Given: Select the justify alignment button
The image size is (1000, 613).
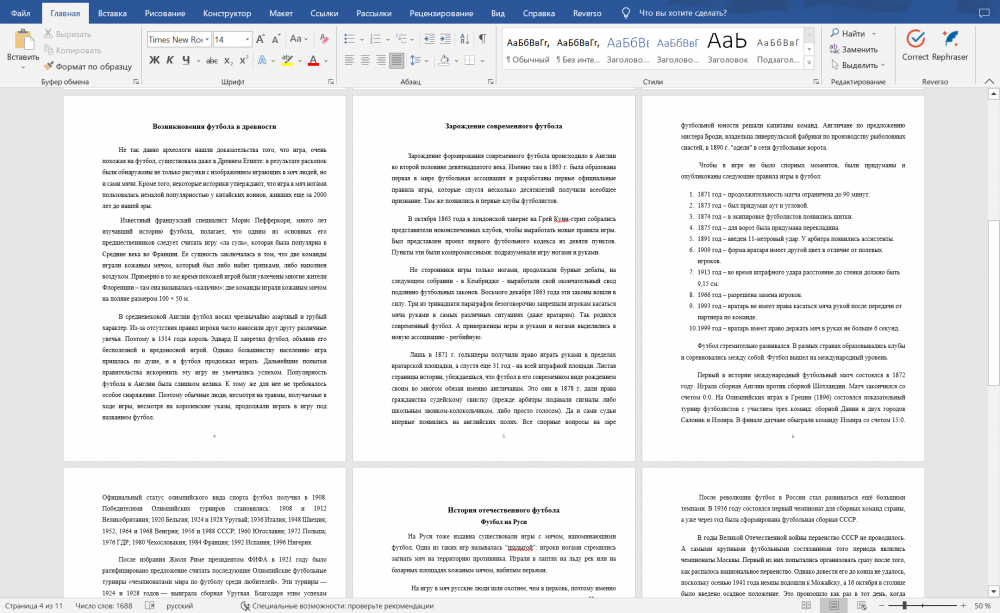Looking at the screenshot, I should point(397,61).
